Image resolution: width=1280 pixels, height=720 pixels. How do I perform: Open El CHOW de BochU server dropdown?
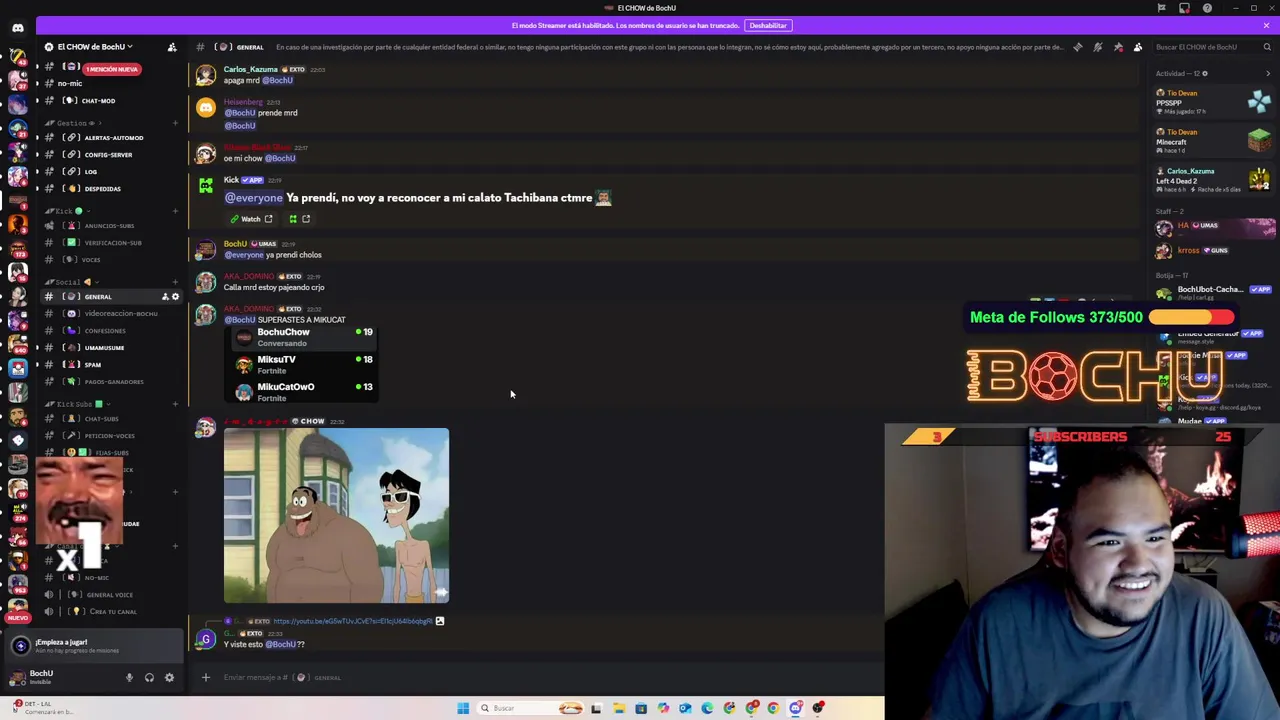pyautogui.click(x=93, y=47)
